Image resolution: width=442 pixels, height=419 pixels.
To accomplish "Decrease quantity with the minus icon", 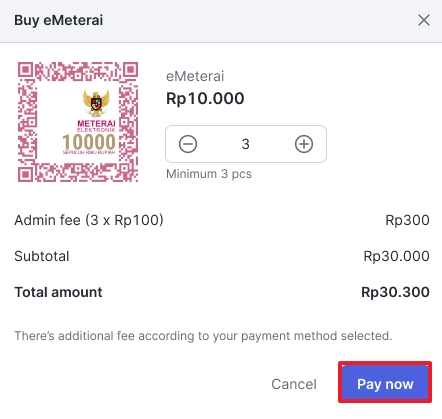I will (x=188, y=144).
